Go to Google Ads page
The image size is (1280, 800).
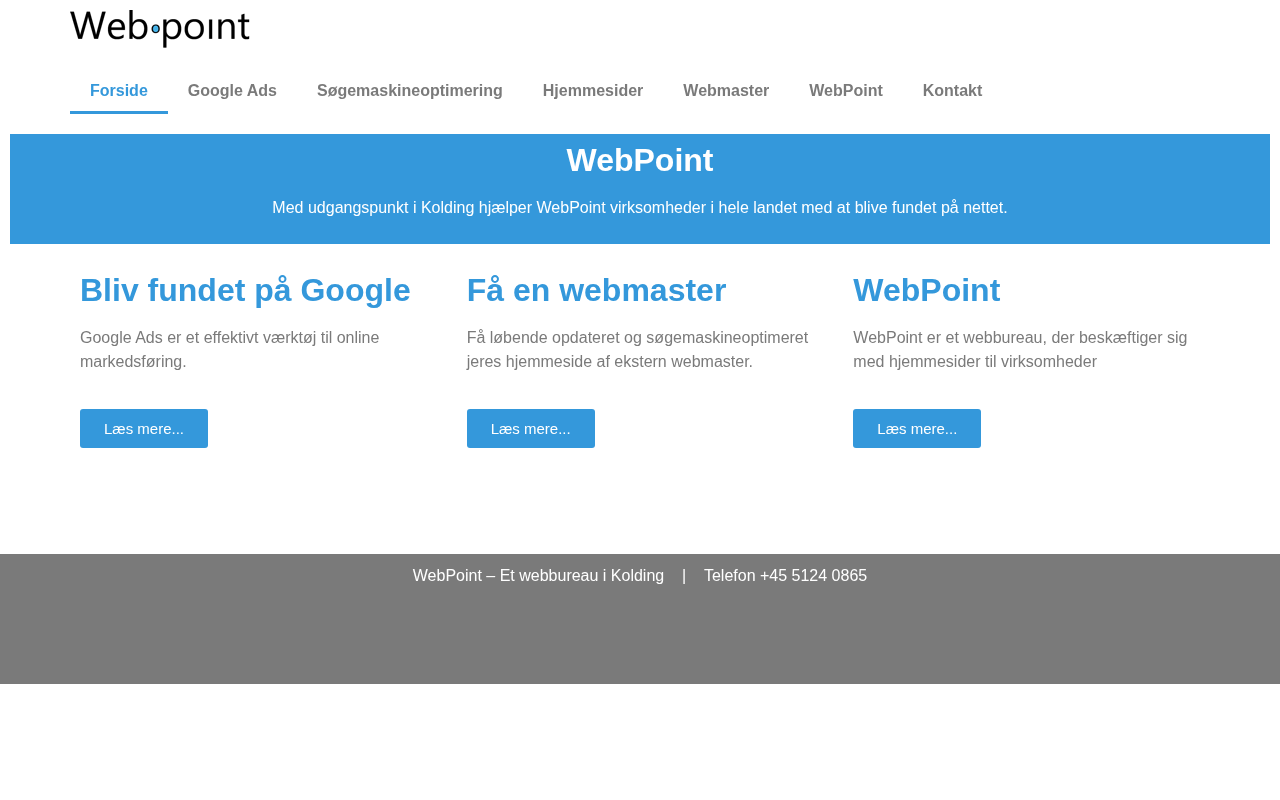pos(232,91)
